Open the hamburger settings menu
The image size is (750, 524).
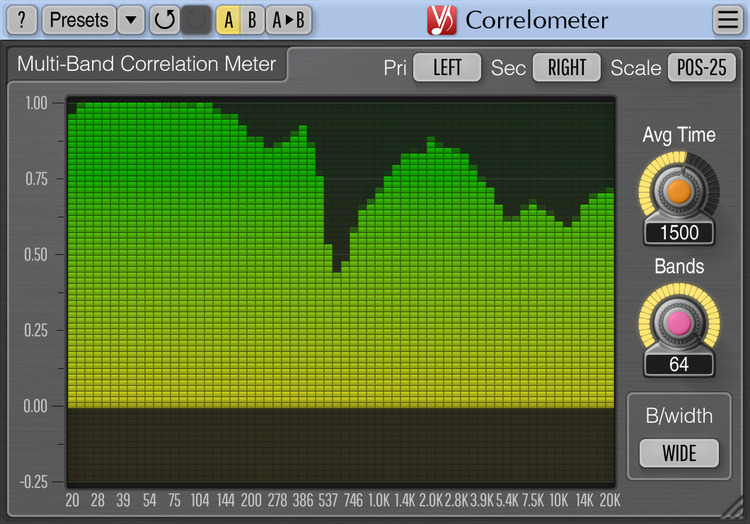728,20
